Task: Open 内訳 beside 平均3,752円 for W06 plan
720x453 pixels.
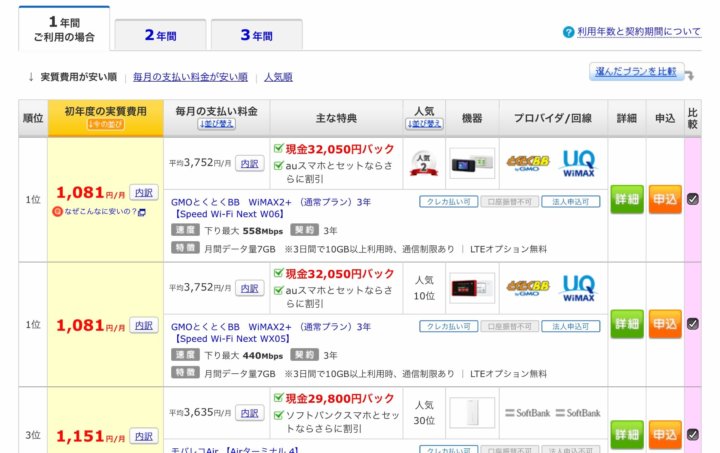Action: [249, 163]
